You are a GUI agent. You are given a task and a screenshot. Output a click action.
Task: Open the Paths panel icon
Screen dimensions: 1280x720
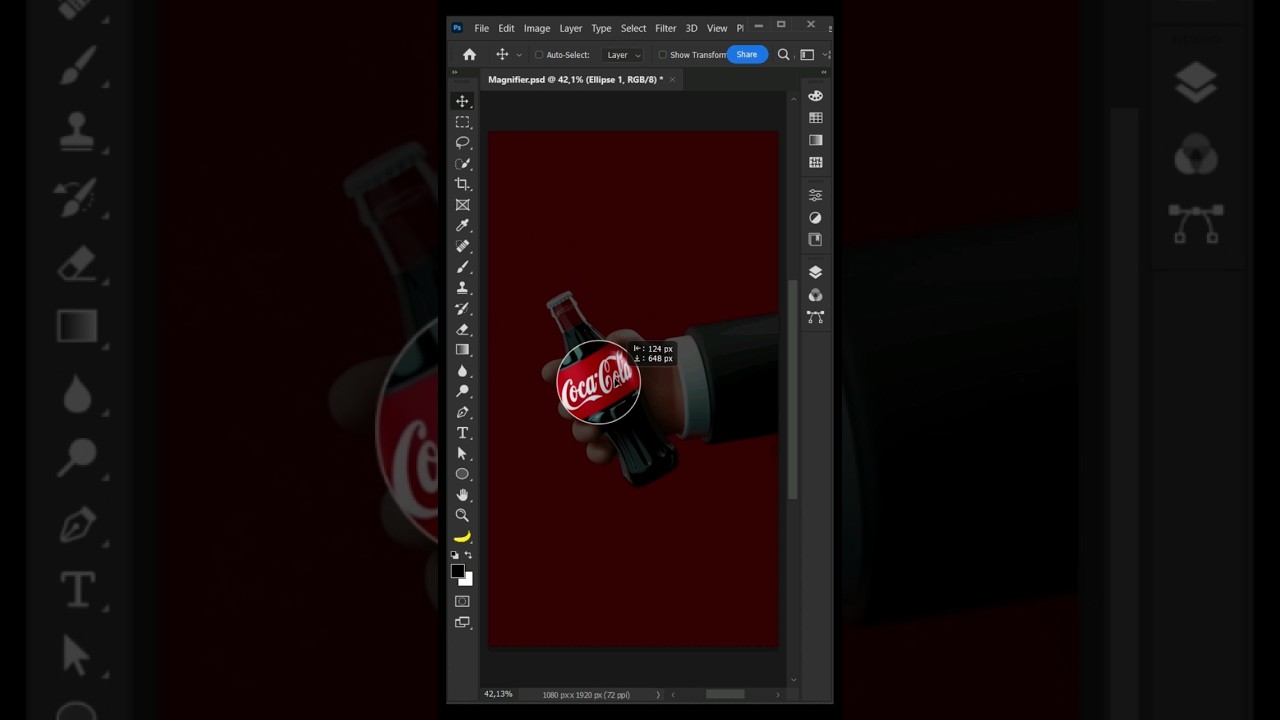coord(815,317)
